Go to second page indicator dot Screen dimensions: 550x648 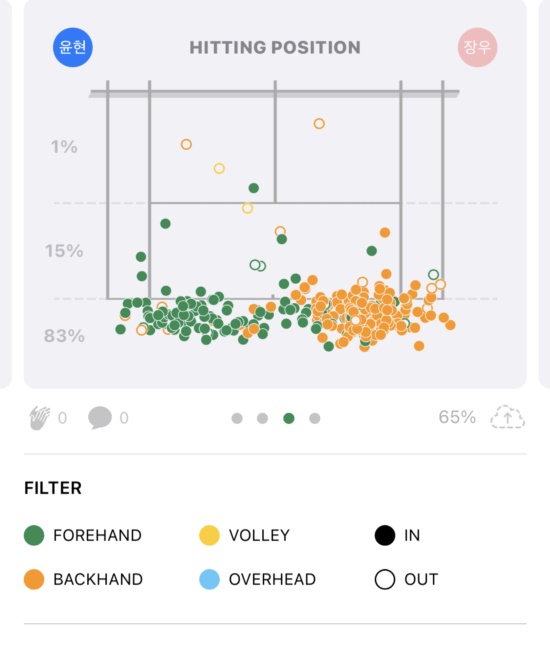coord(262,418)
